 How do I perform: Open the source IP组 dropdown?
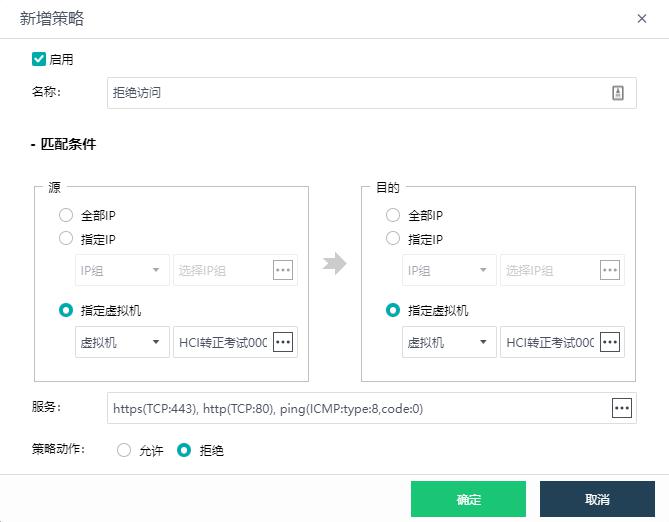point(121,270)
